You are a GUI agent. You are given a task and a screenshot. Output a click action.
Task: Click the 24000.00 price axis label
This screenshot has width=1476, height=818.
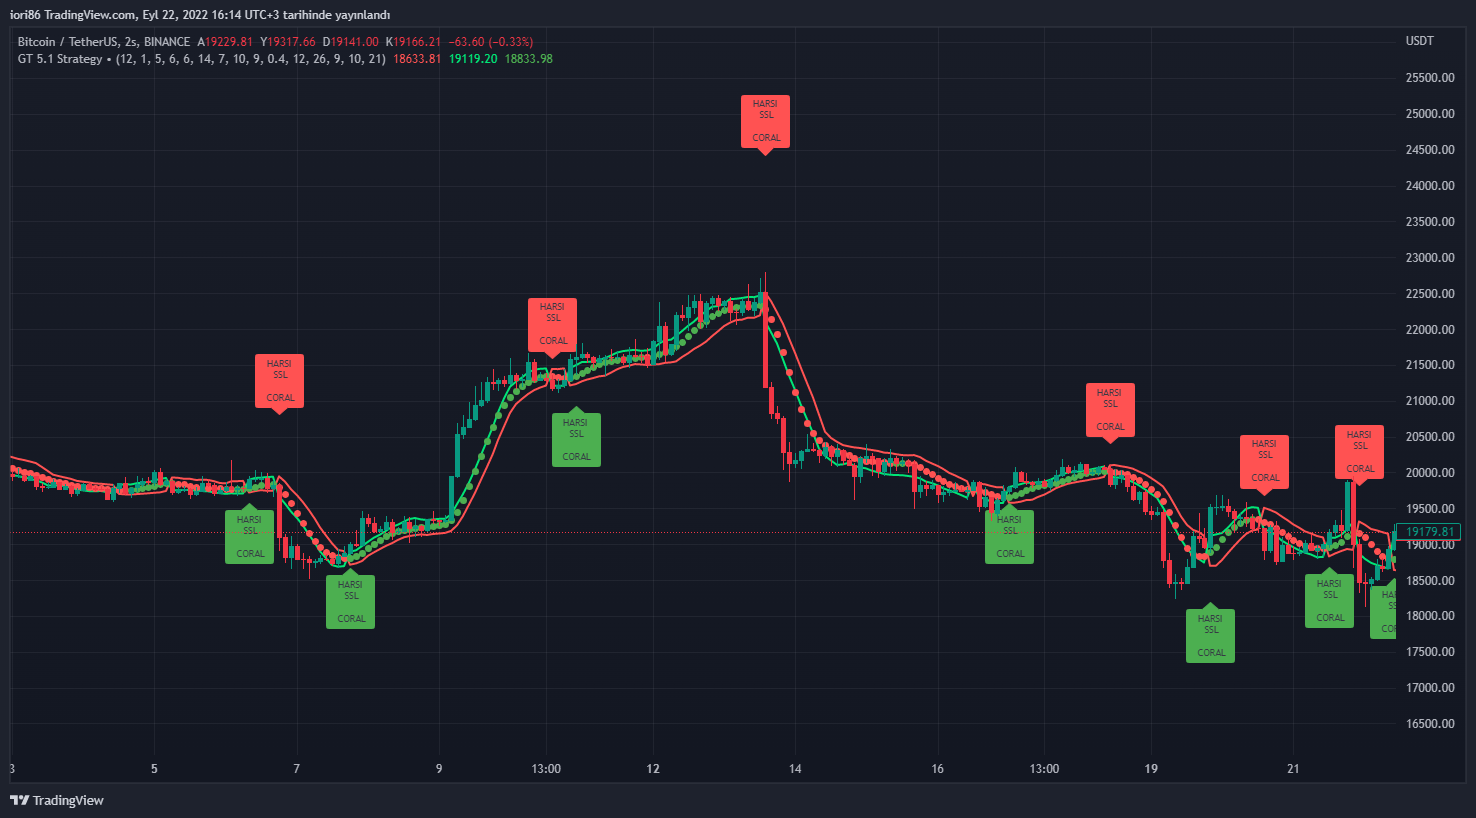pyautogui.click(x=1430, y=186)
